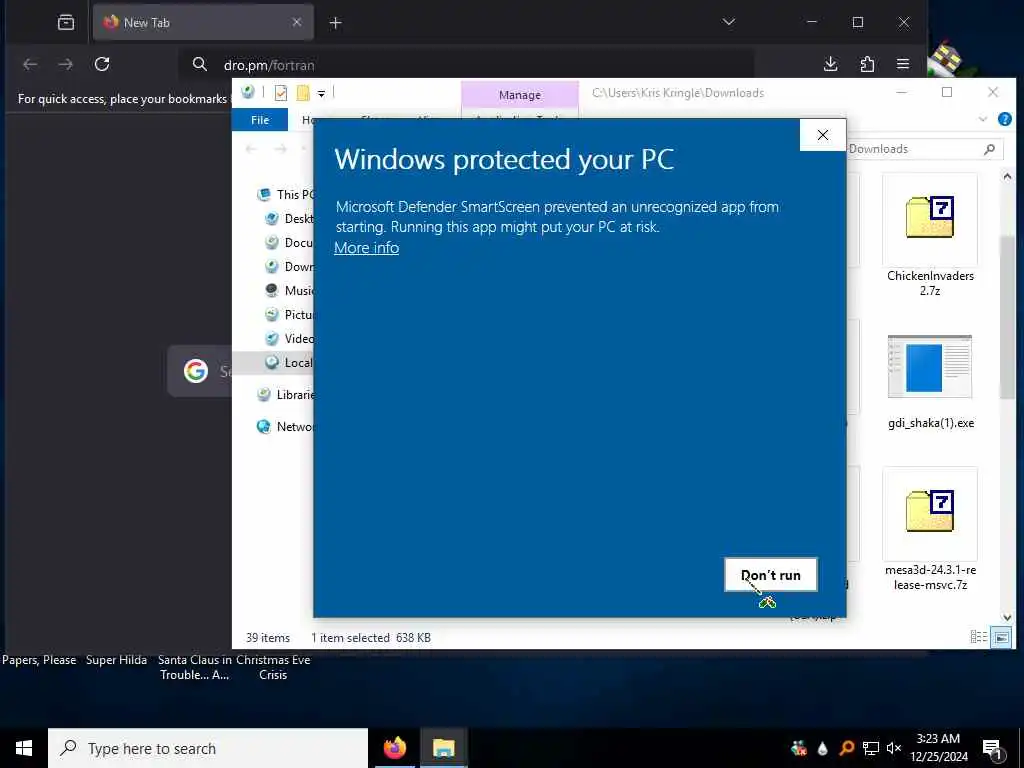Open Customize Quick Access Toolbar dropdown

(321, 94)
